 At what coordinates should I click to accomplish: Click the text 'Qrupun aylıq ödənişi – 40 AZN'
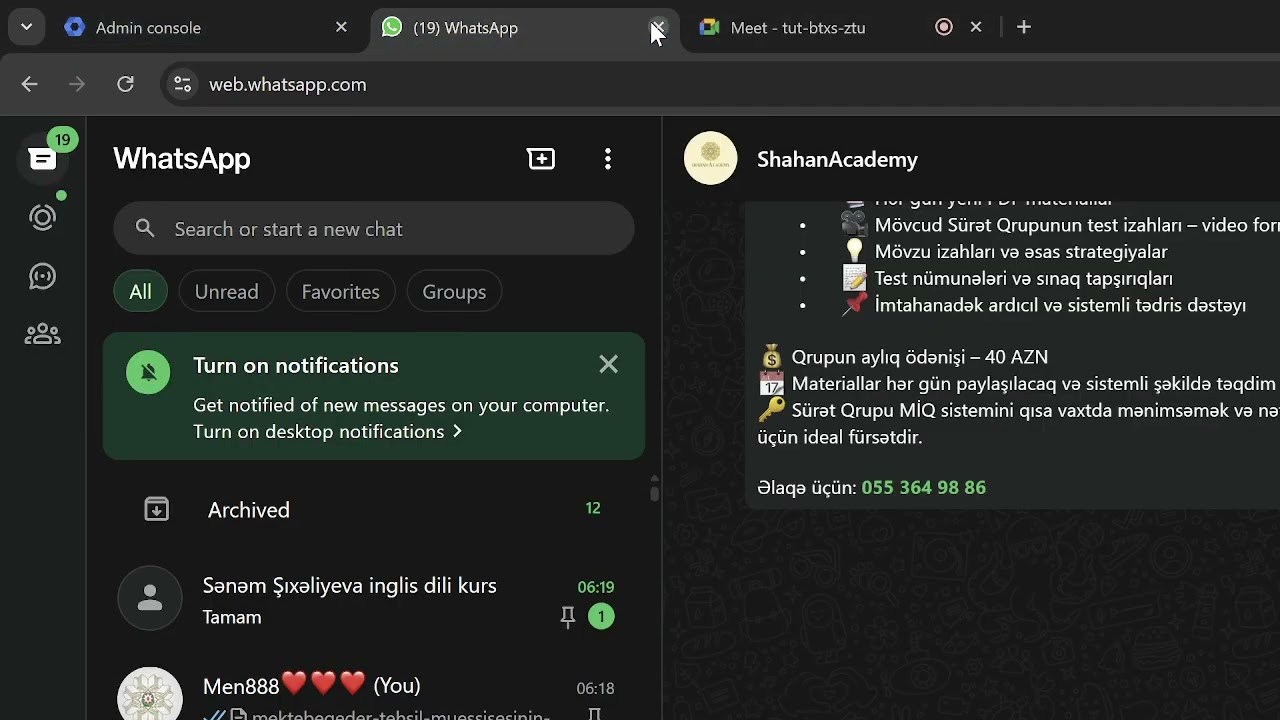920,357
